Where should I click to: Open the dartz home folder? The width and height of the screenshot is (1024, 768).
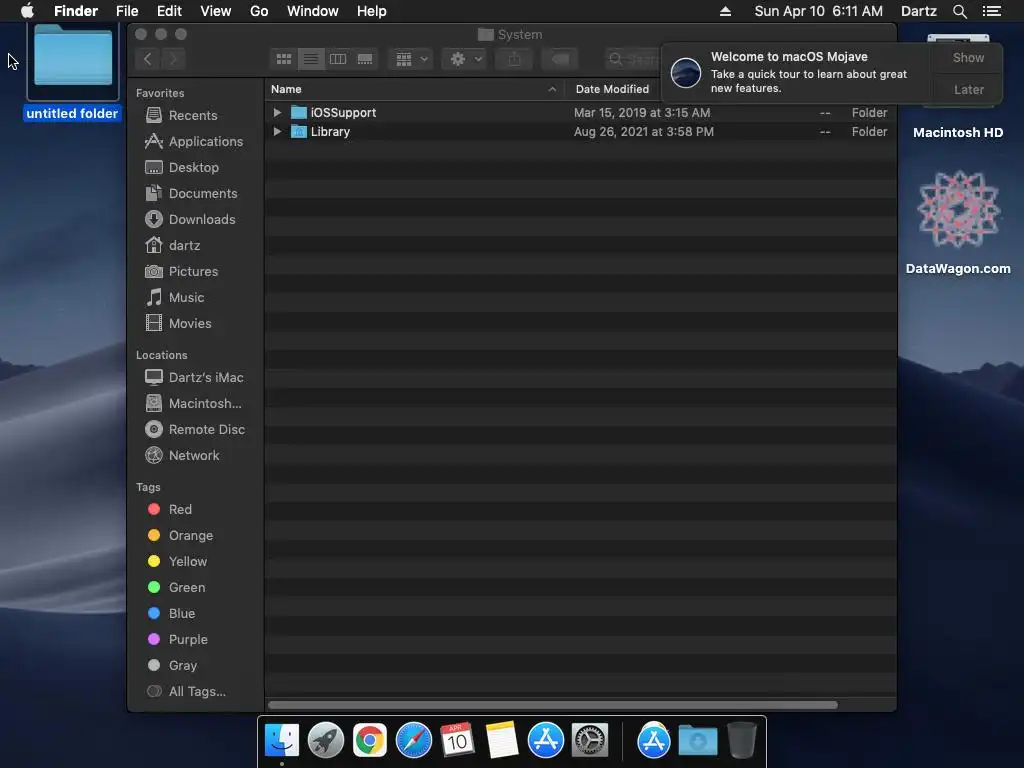tap(184, 246)
